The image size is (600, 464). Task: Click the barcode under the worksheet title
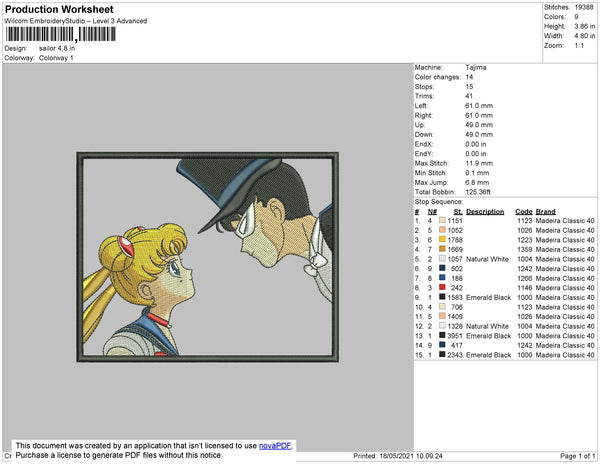pyautogui.click(x=60, y=34)
